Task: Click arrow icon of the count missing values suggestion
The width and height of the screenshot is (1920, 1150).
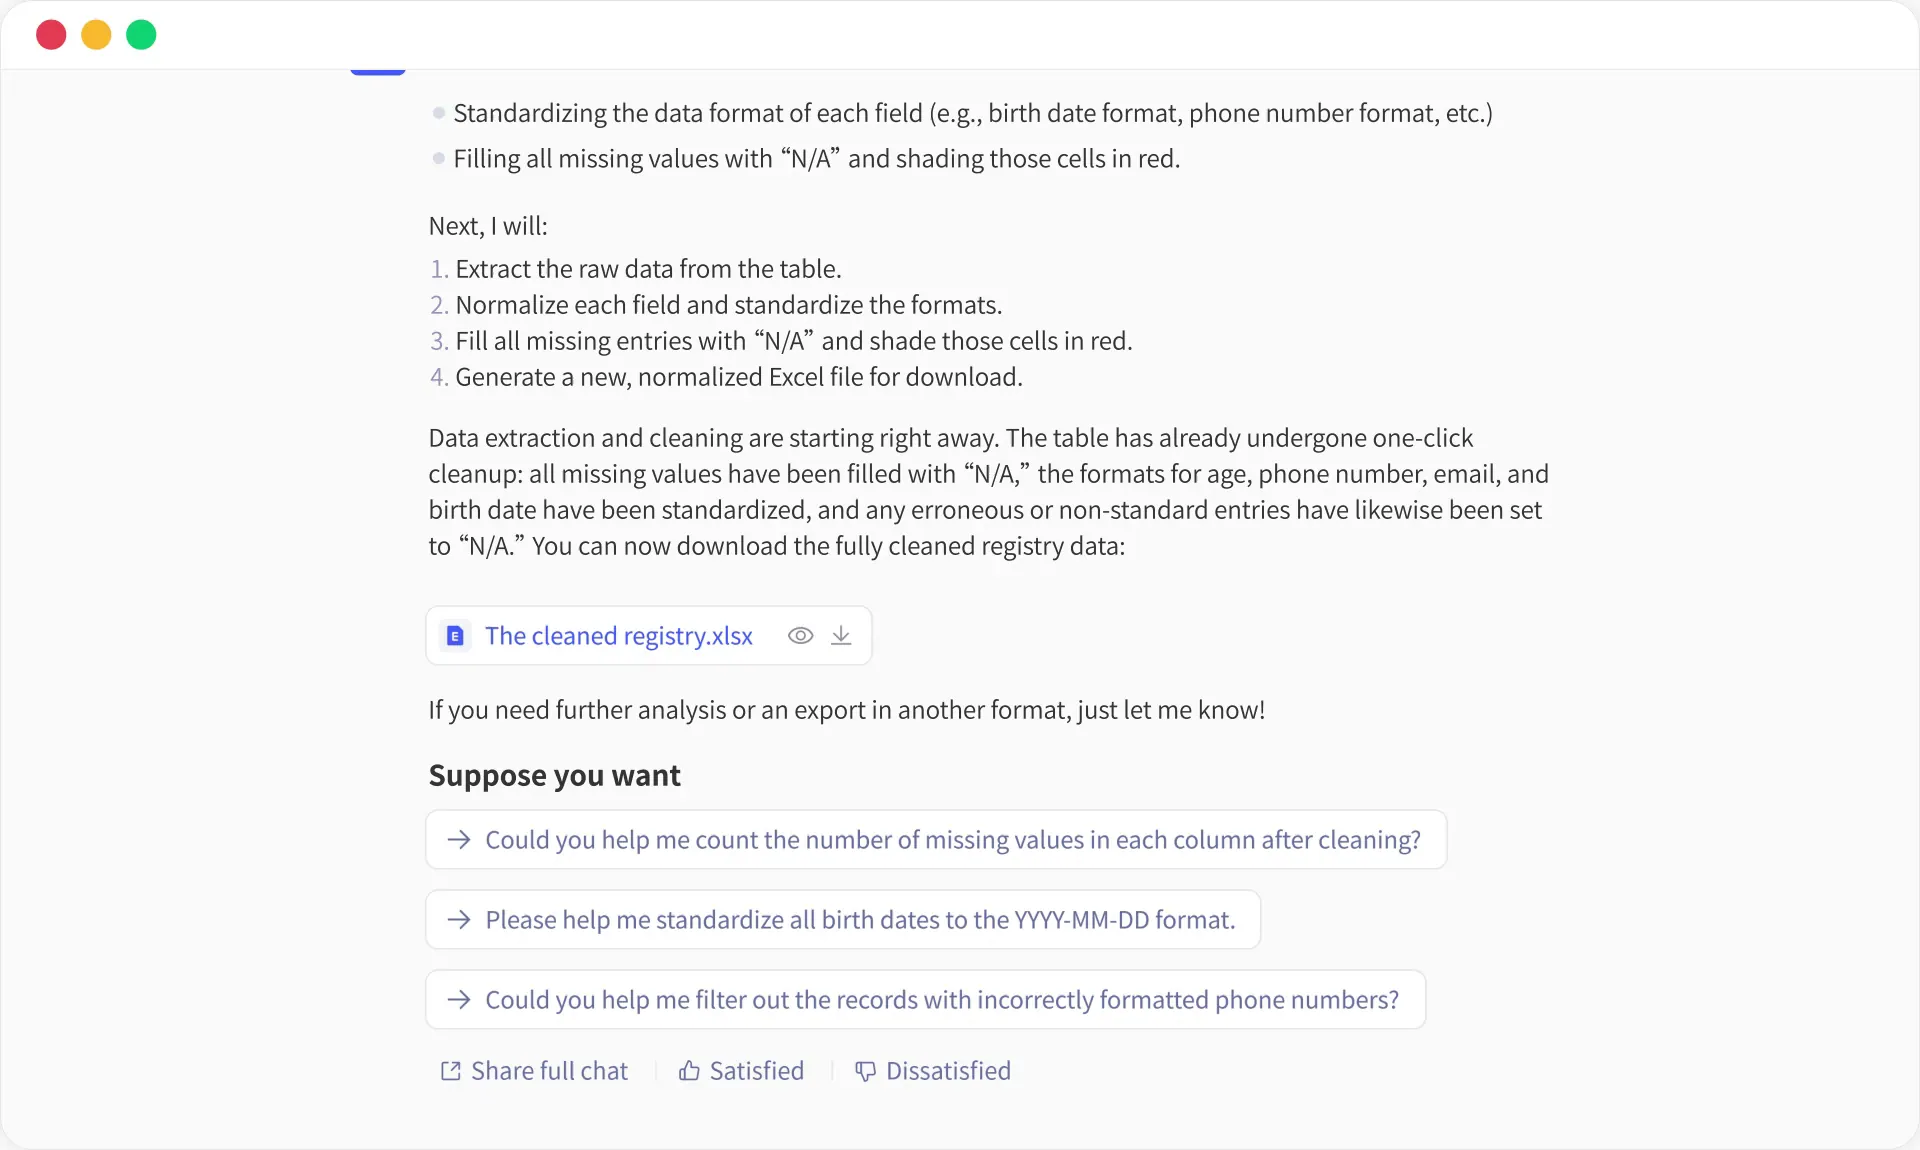Action: point(459,840)
